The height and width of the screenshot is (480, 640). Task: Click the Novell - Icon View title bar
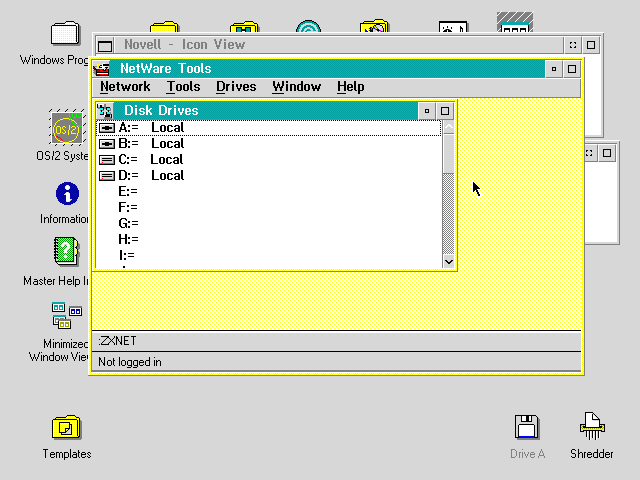[x=339, y=45]
